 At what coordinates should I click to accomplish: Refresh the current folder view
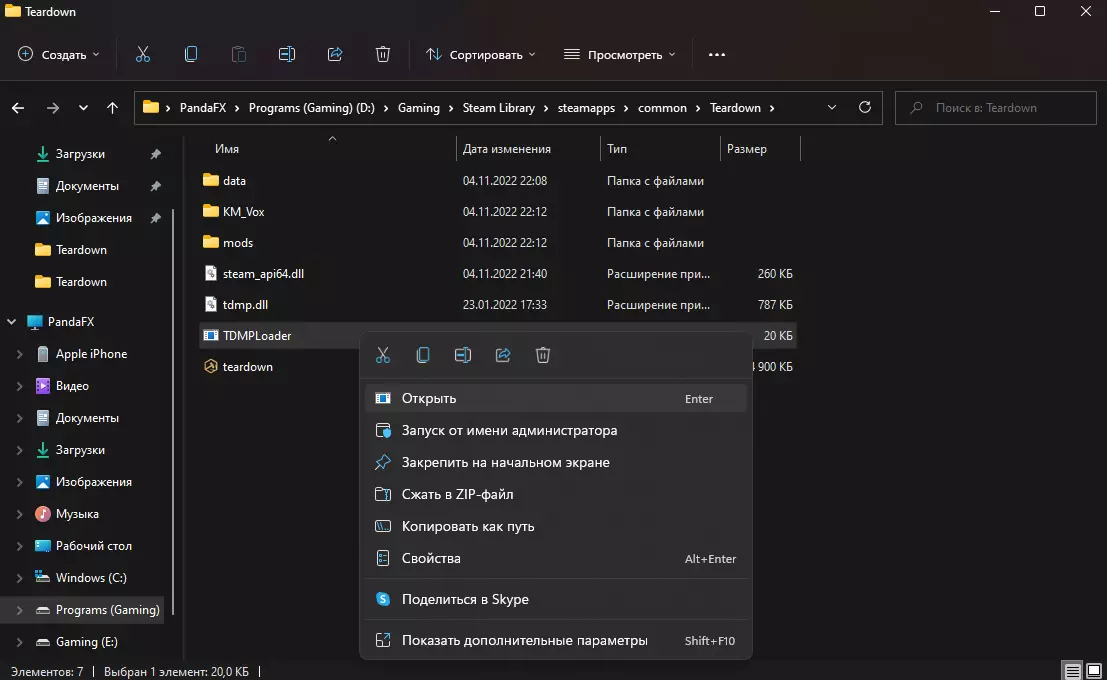click(865, 107)
